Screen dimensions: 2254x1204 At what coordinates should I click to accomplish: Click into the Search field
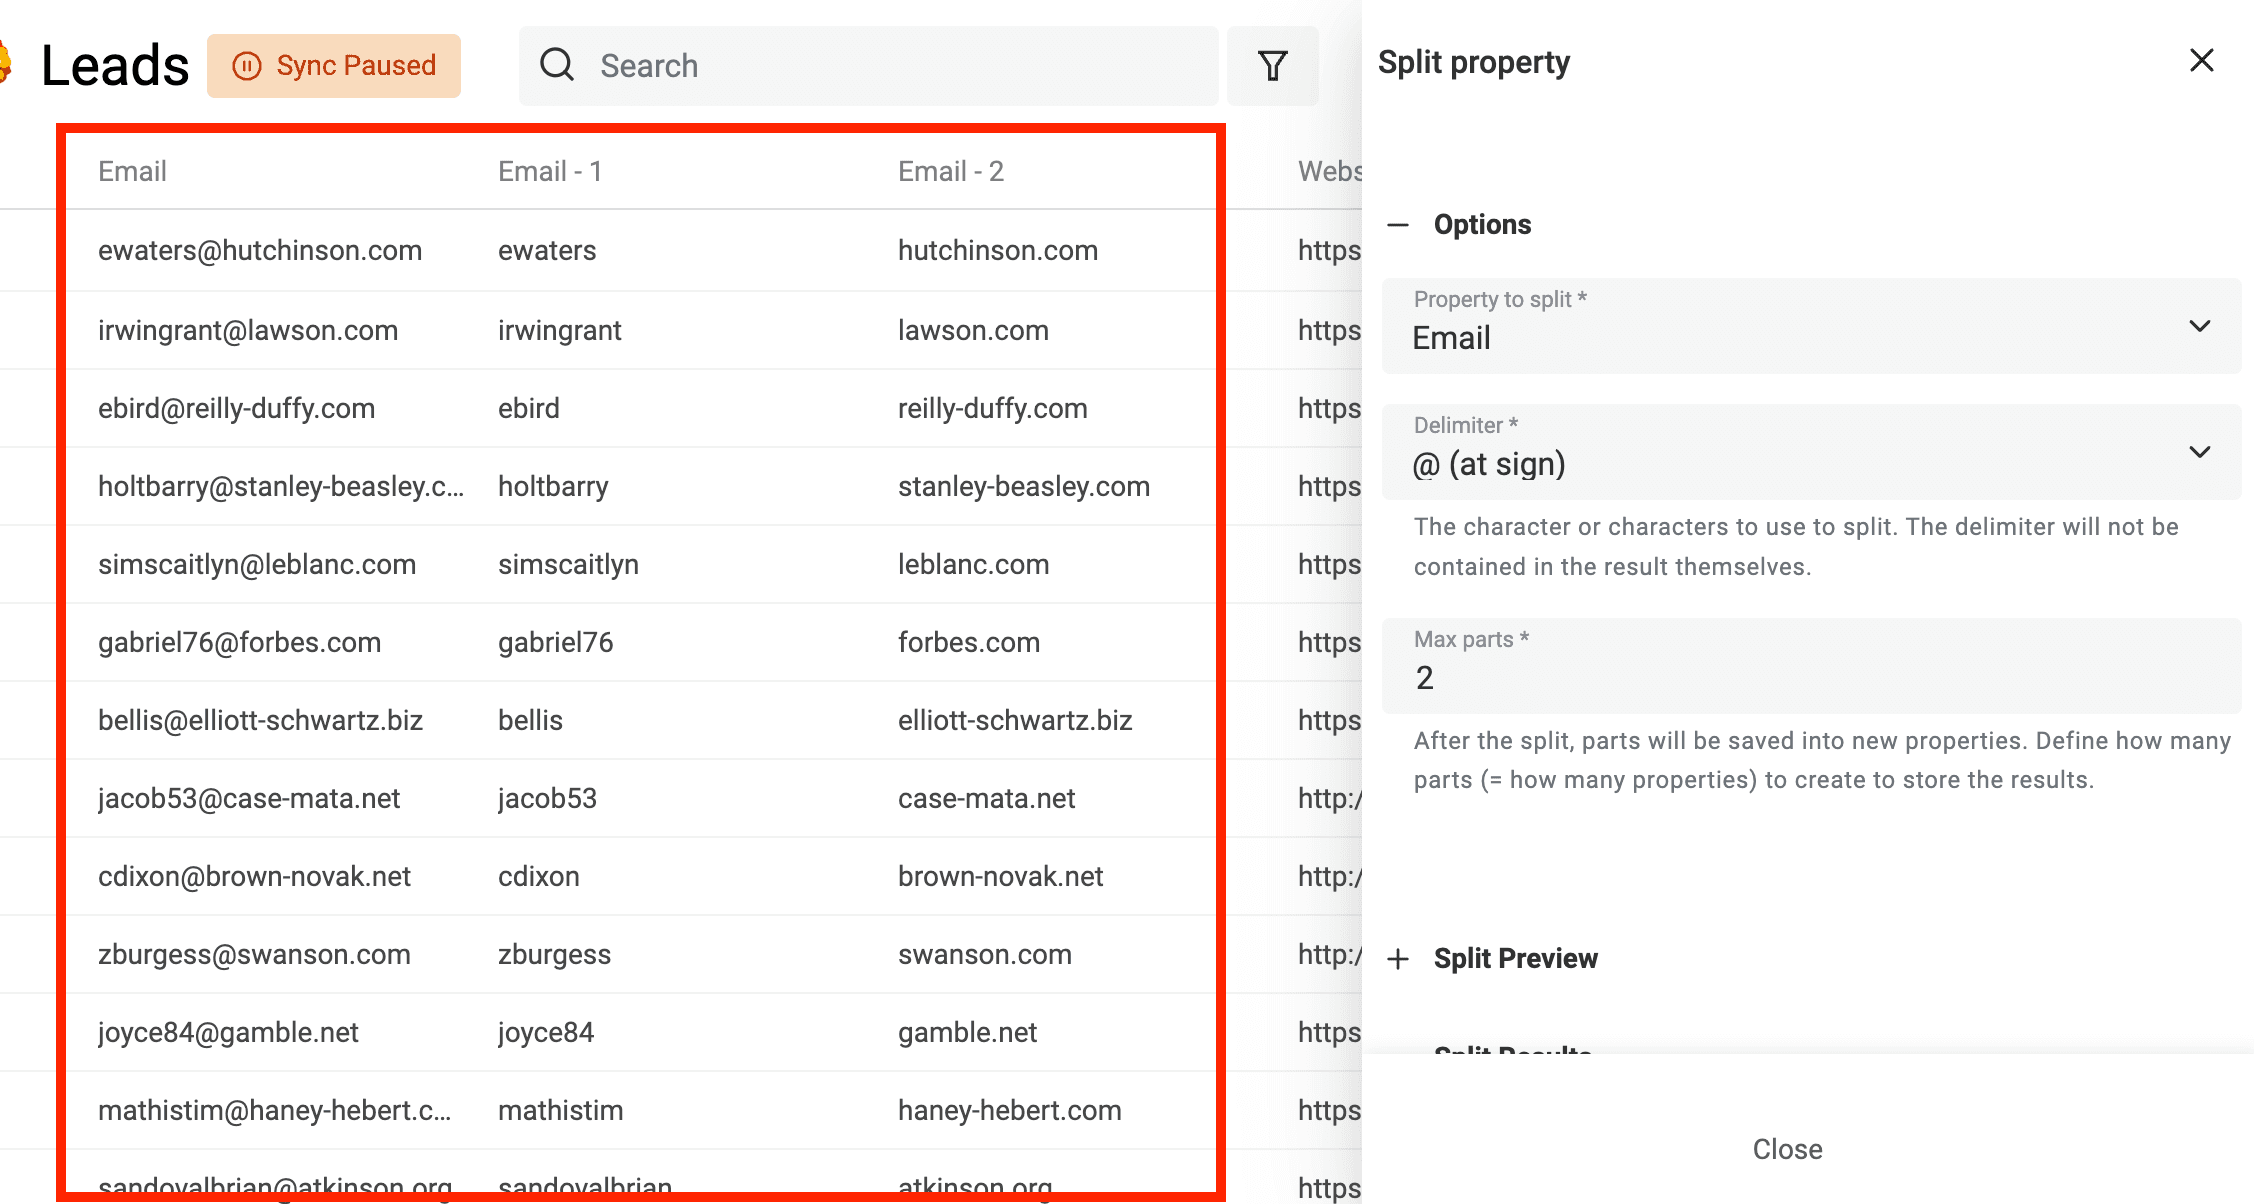[868, 66]
